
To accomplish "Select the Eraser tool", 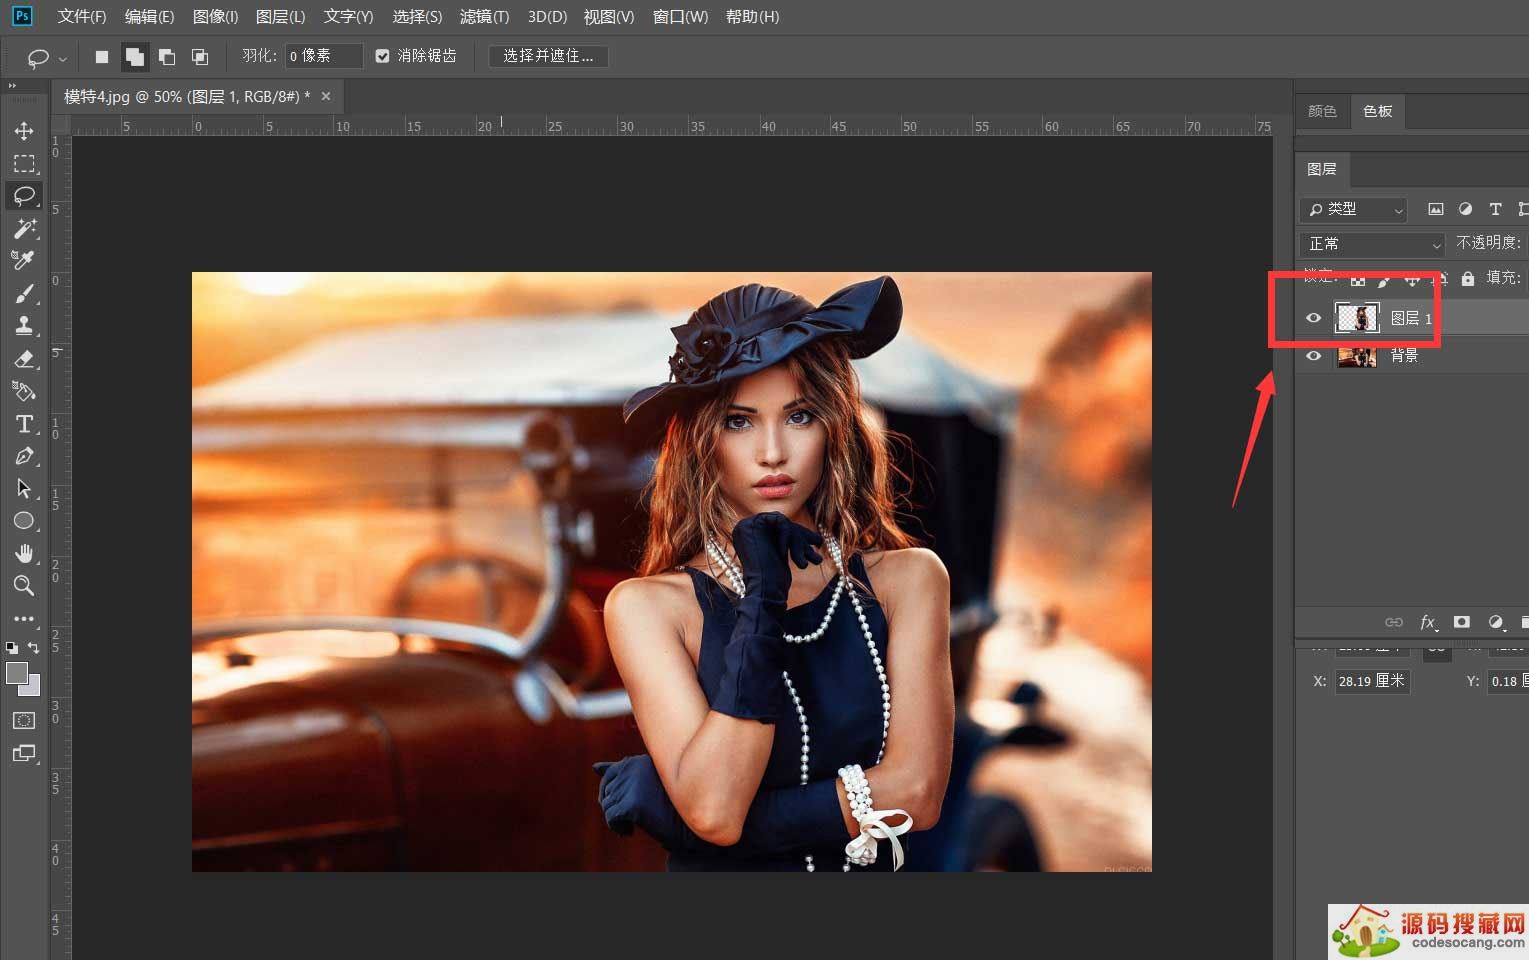I will (x=24, y=358).
